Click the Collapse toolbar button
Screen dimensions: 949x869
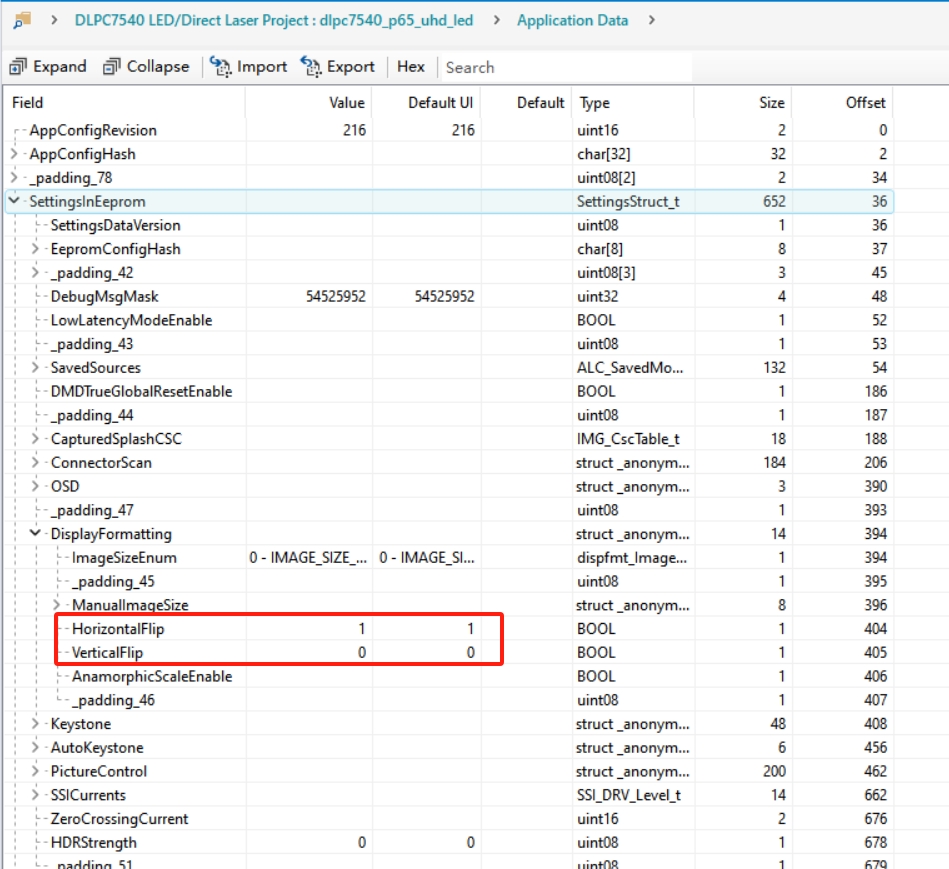coord(146,67)
